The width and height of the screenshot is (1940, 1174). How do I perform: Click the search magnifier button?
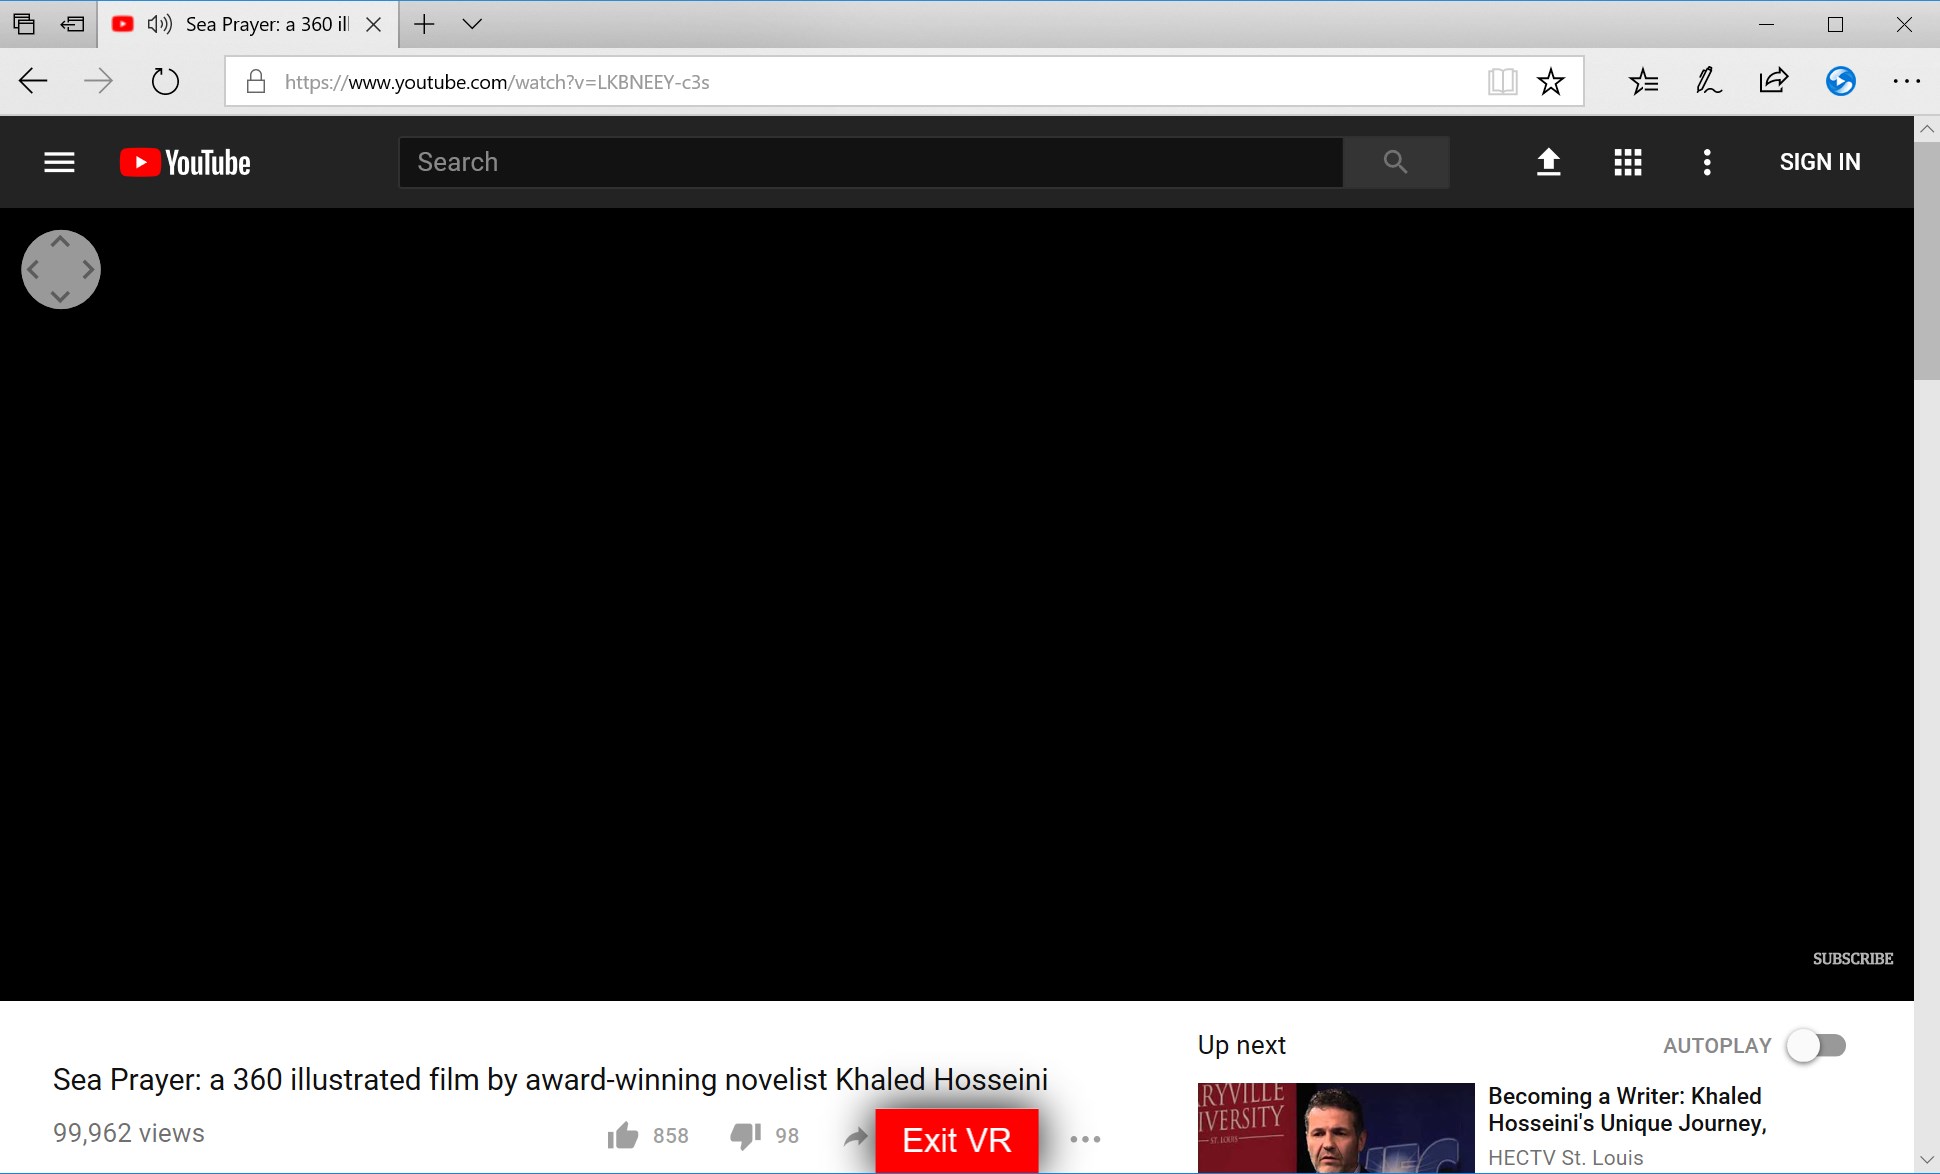1395,162
